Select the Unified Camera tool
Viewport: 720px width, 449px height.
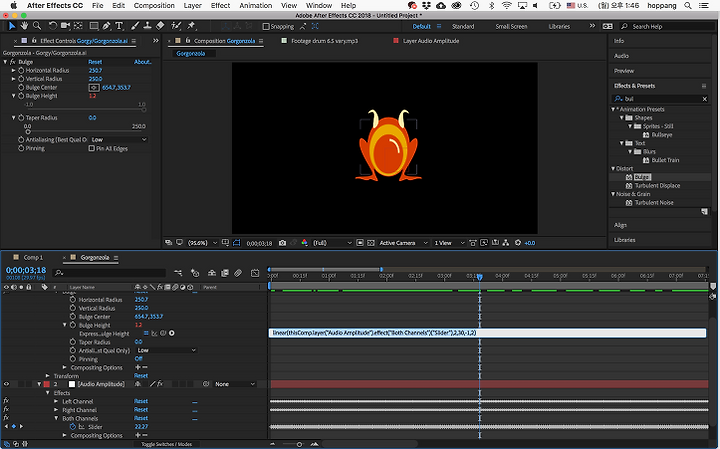[65, 26]
